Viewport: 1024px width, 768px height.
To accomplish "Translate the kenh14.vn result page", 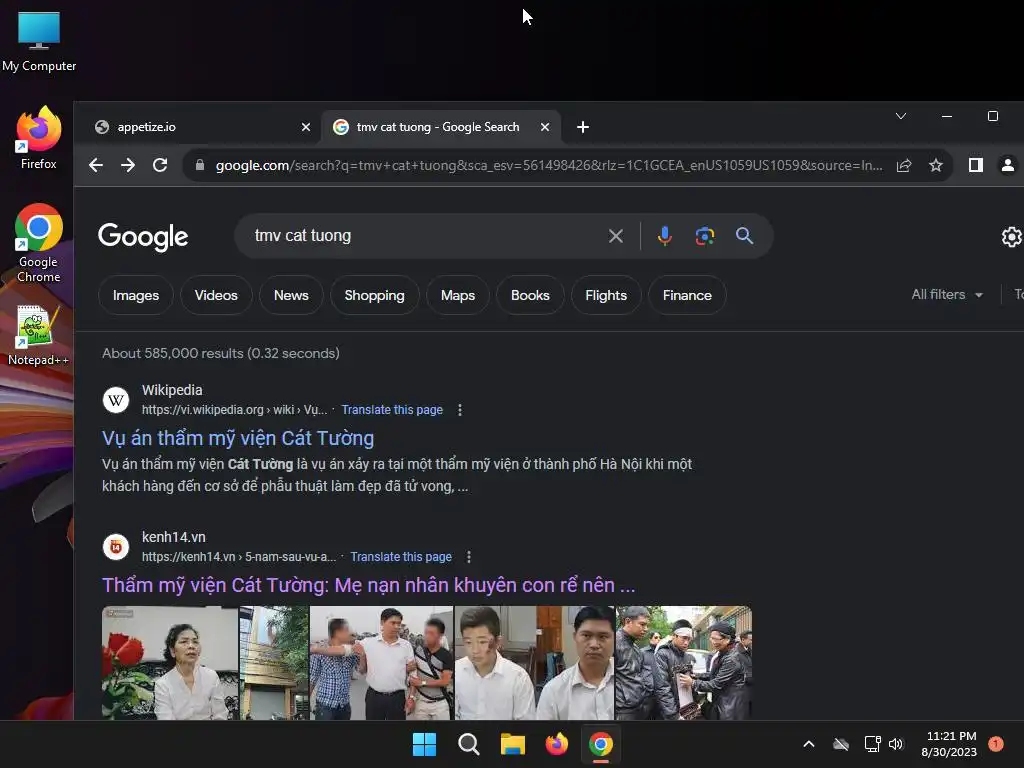I will (x=401, y=557).
